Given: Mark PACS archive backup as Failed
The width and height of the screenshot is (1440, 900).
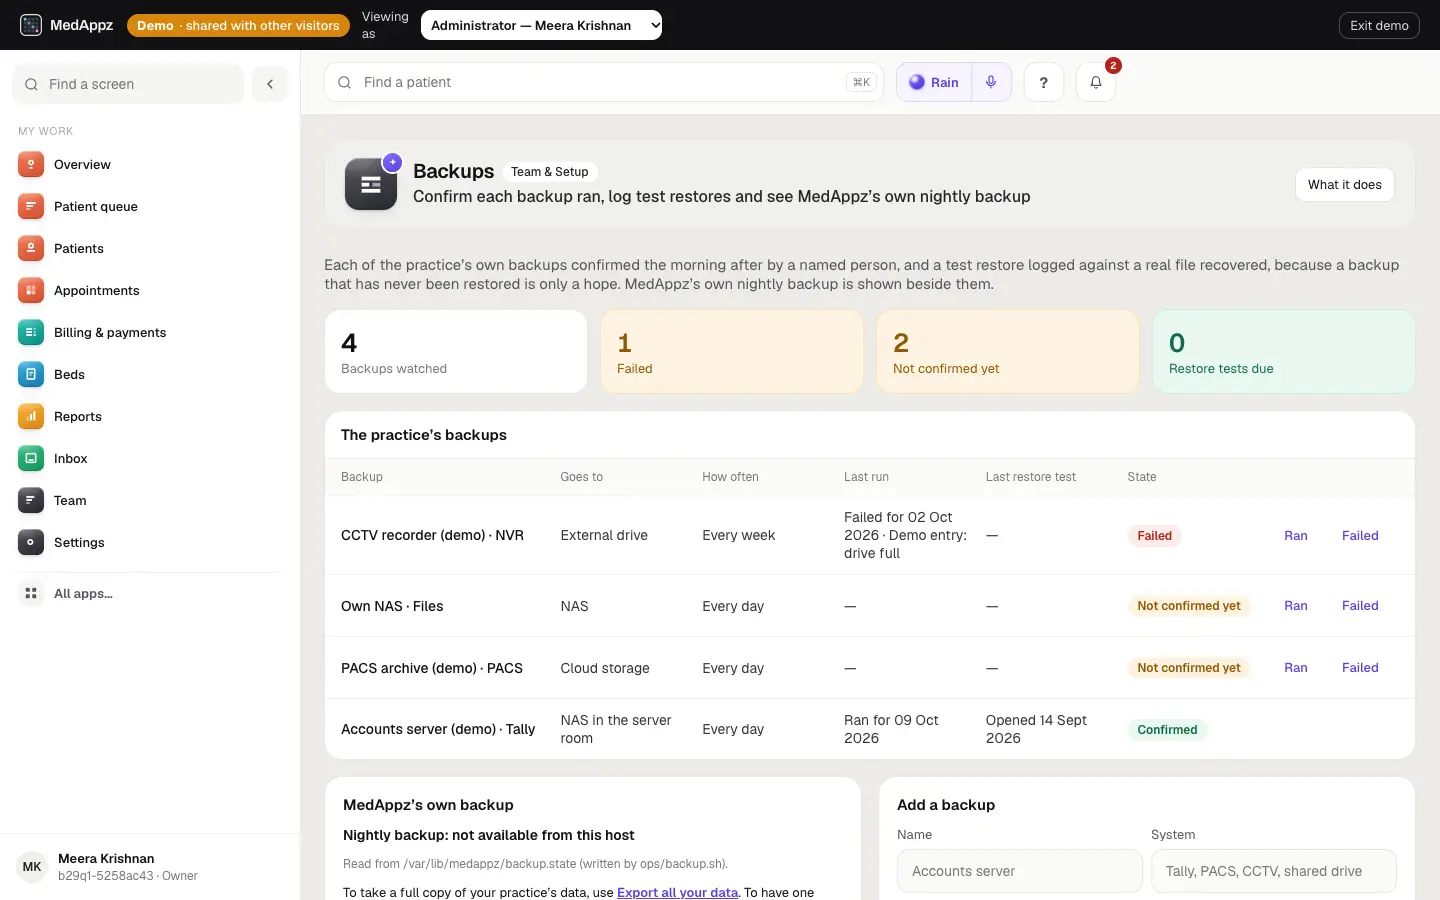Looking at the screenshot, I should pos(1360,667).
